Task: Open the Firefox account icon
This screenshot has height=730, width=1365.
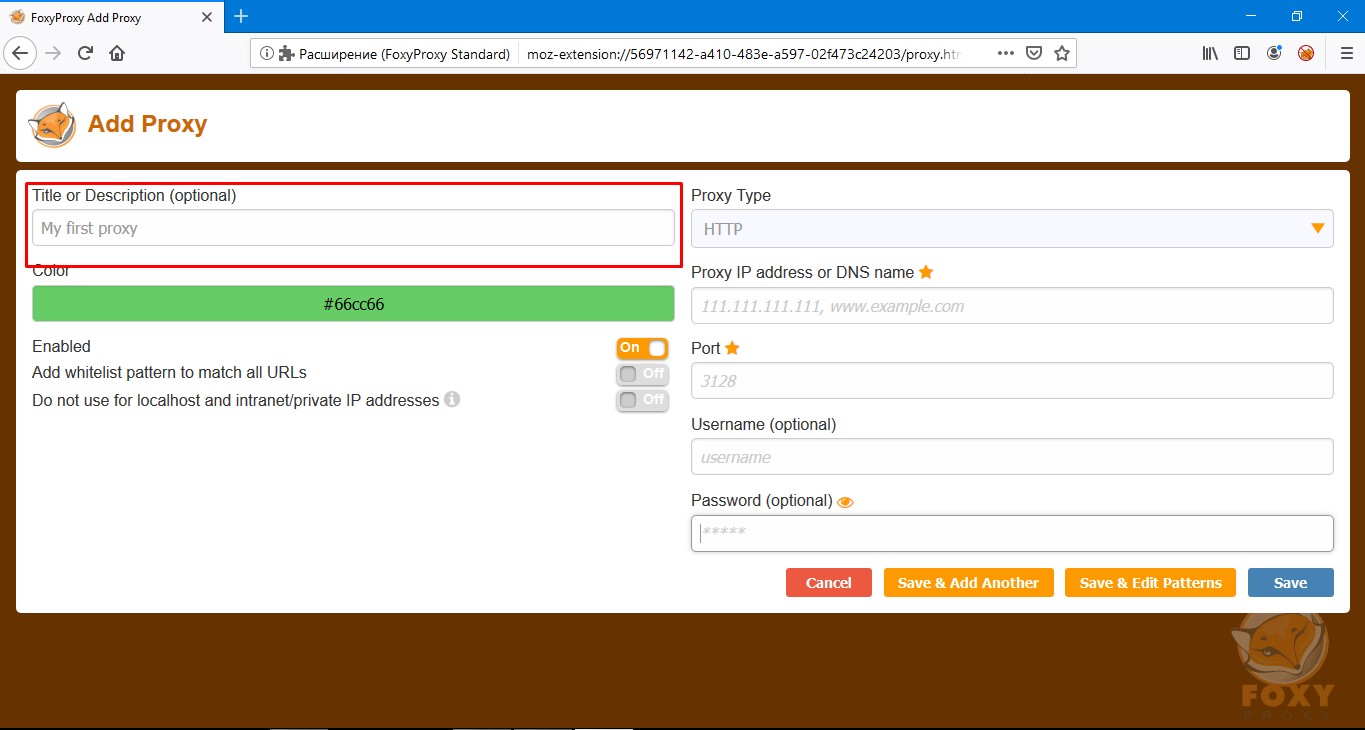Action: tap(1274, 53)
